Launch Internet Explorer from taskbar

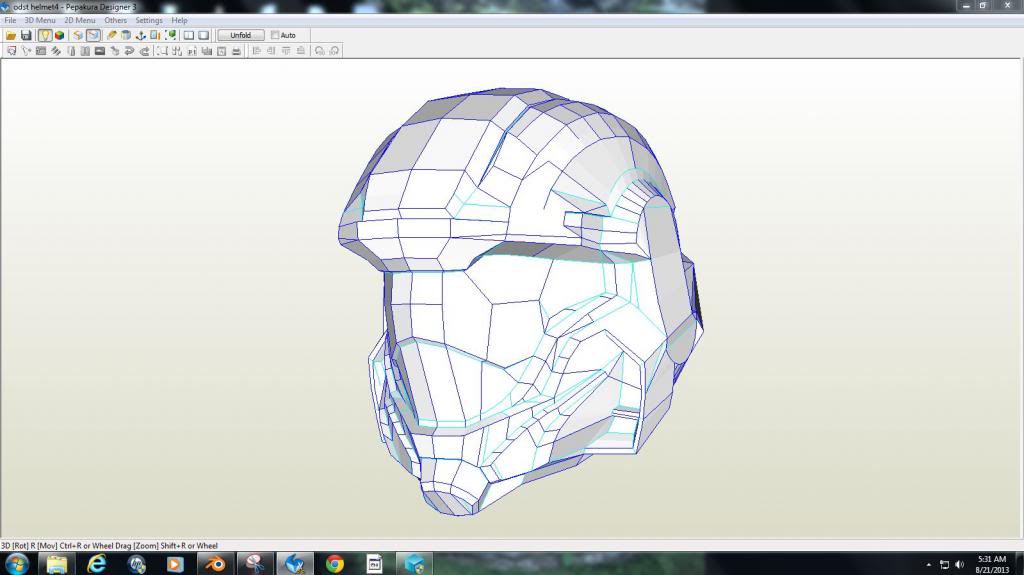coord(97,564)
